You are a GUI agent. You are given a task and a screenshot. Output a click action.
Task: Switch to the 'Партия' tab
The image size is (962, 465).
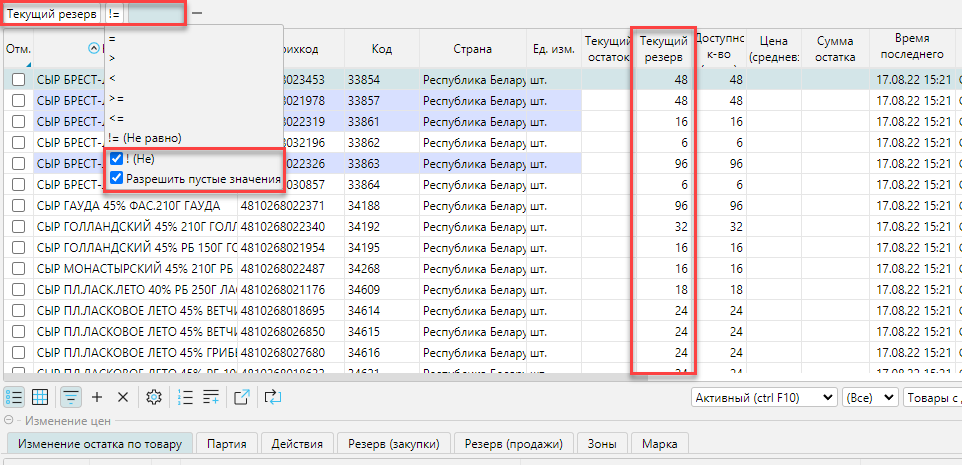coord(226,443)
